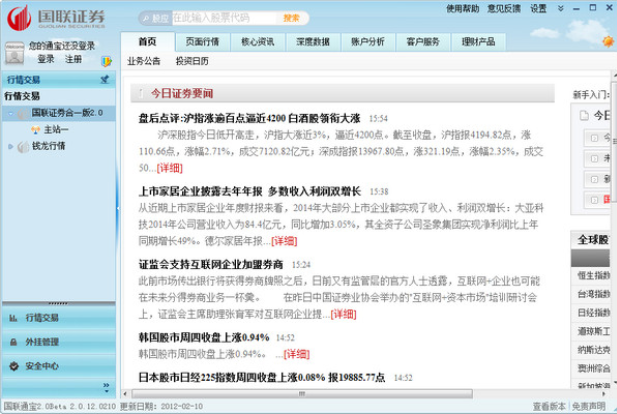Open the 行情交易 bottom sidebar section
This screenshot has height=414, width=617.
pos(59,318)
